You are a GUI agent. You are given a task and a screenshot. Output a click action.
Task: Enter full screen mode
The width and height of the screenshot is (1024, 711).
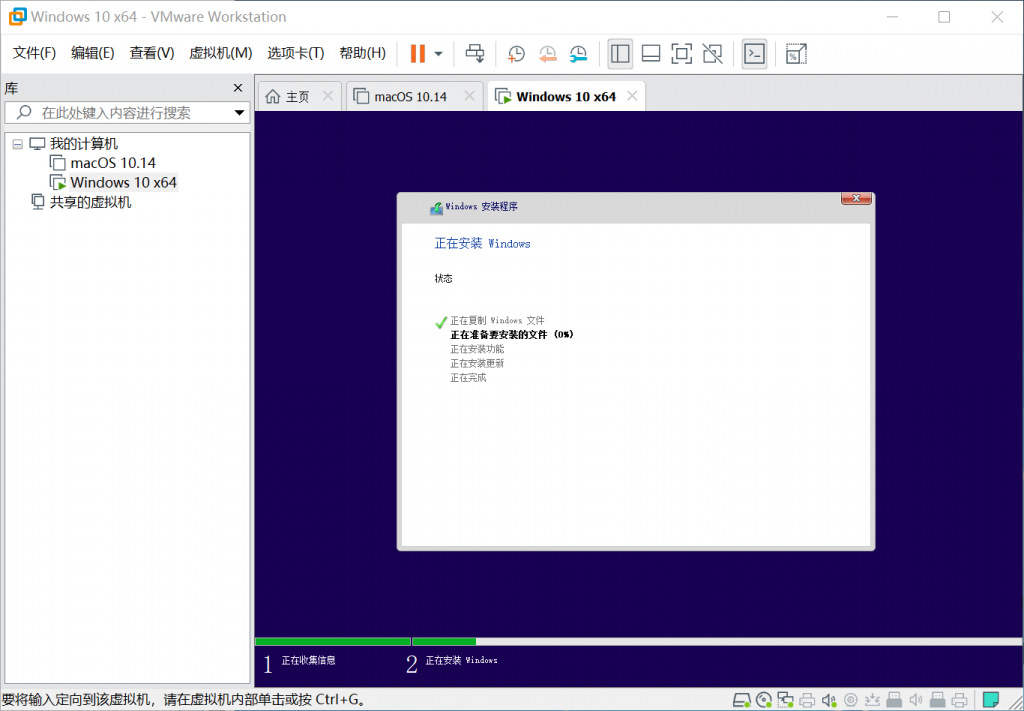(681, 53)
